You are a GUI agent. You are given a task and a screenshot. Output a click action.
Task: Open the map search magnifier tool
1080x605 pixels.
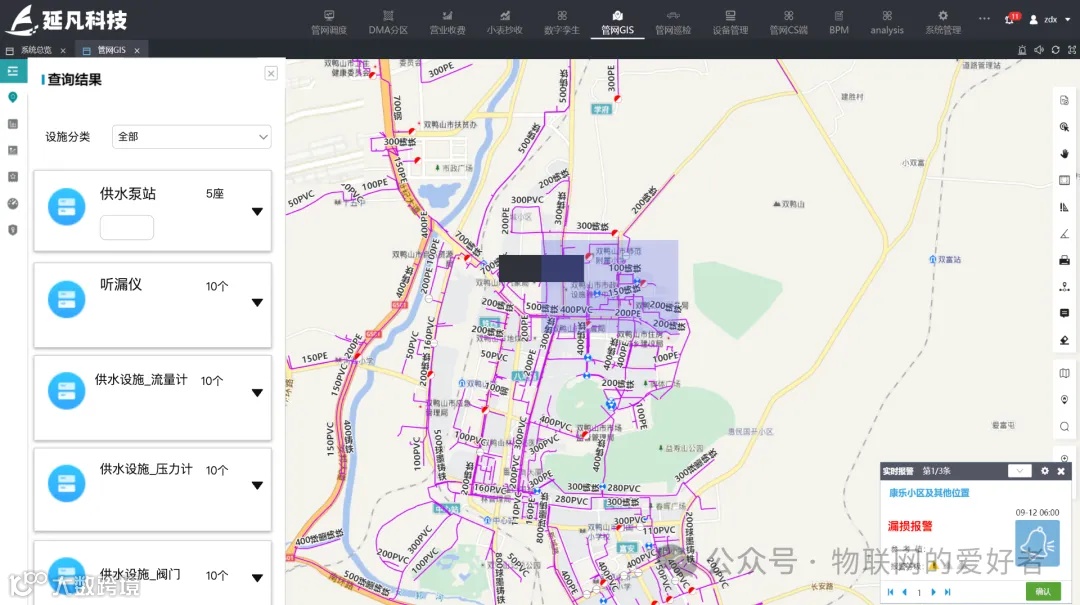pyautogui.click(x=1064, y=427)
